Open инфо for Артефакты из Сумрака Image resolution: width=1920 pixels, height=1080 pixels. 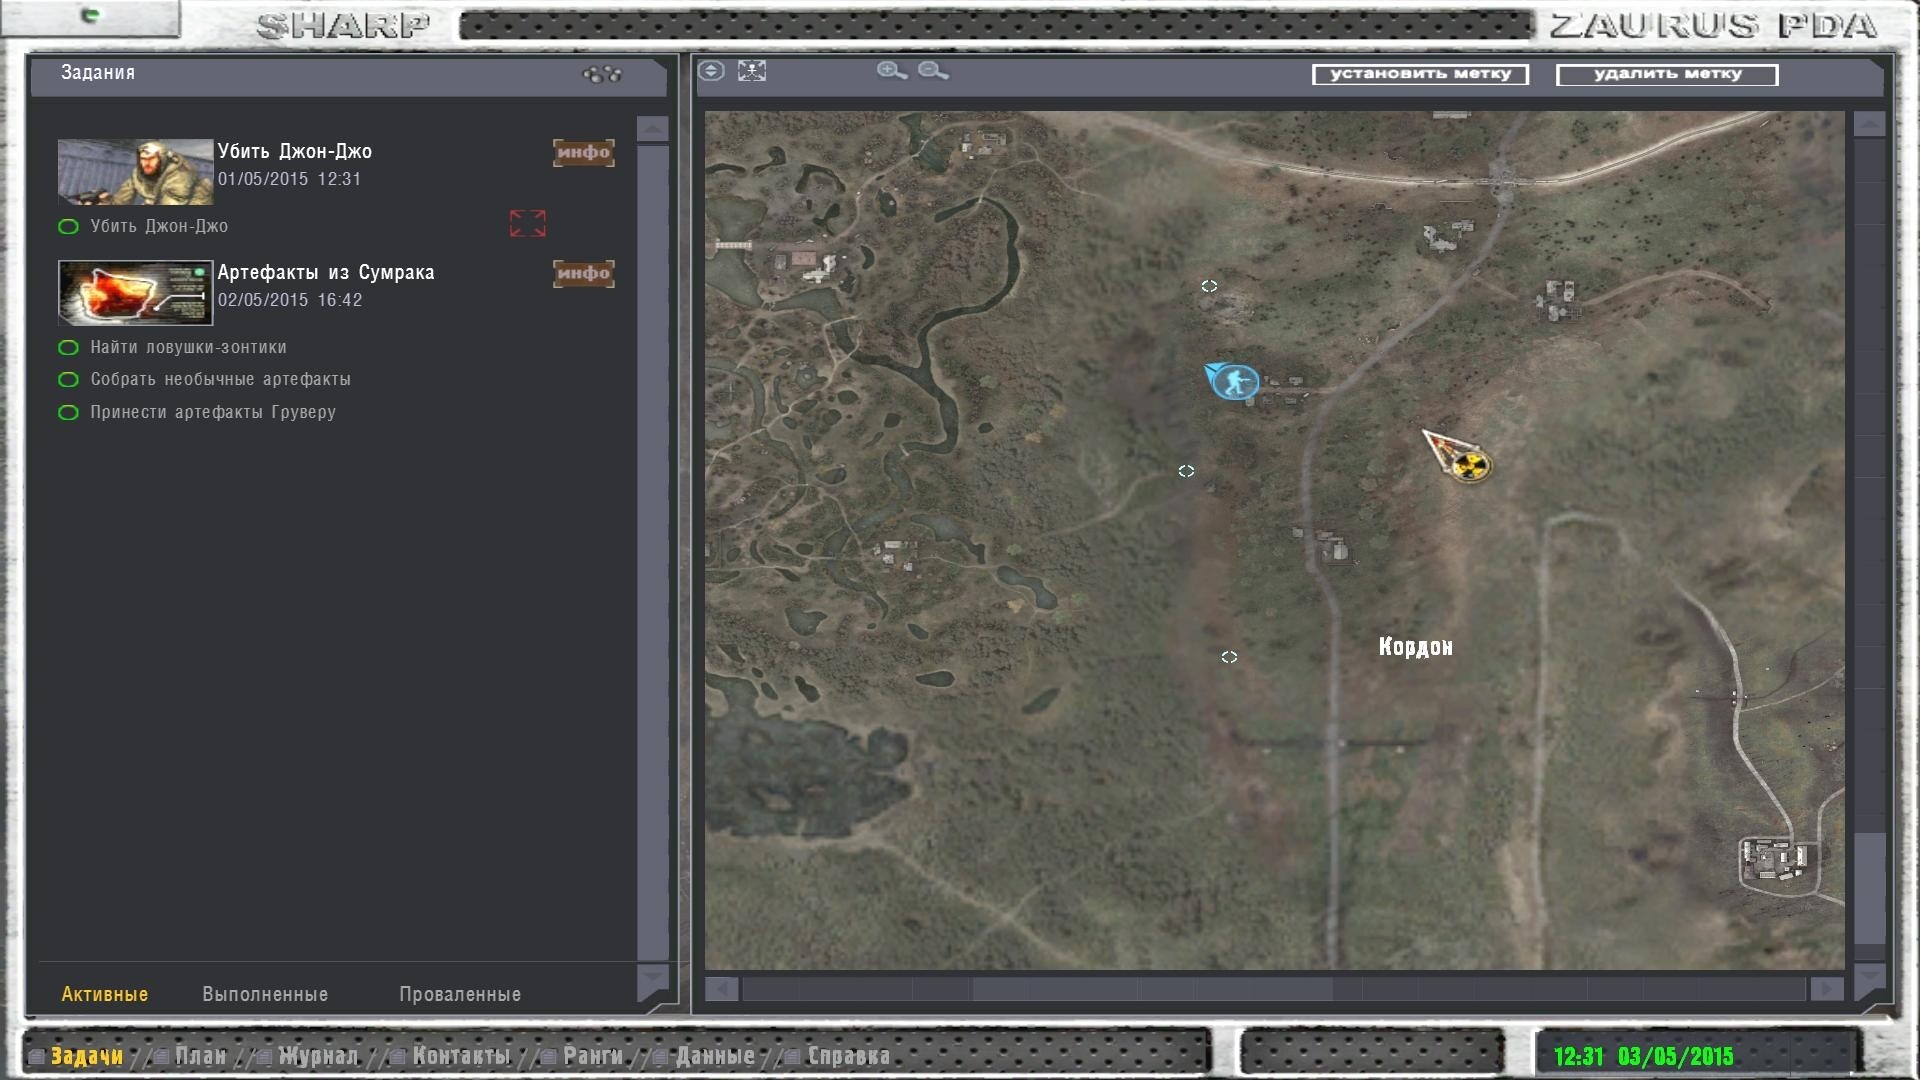tap(583, 273)
